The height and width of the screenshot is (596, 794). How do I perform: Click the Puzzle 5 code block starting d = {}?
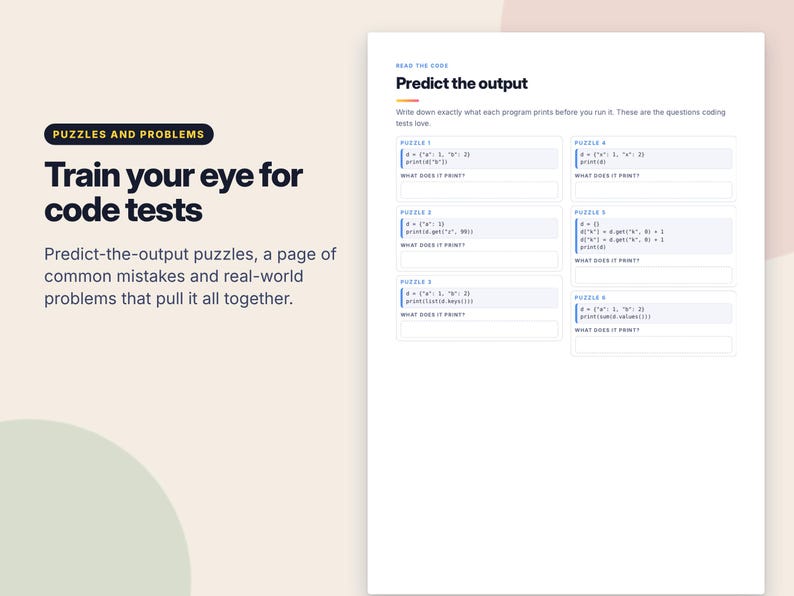(x=653, y=235)
